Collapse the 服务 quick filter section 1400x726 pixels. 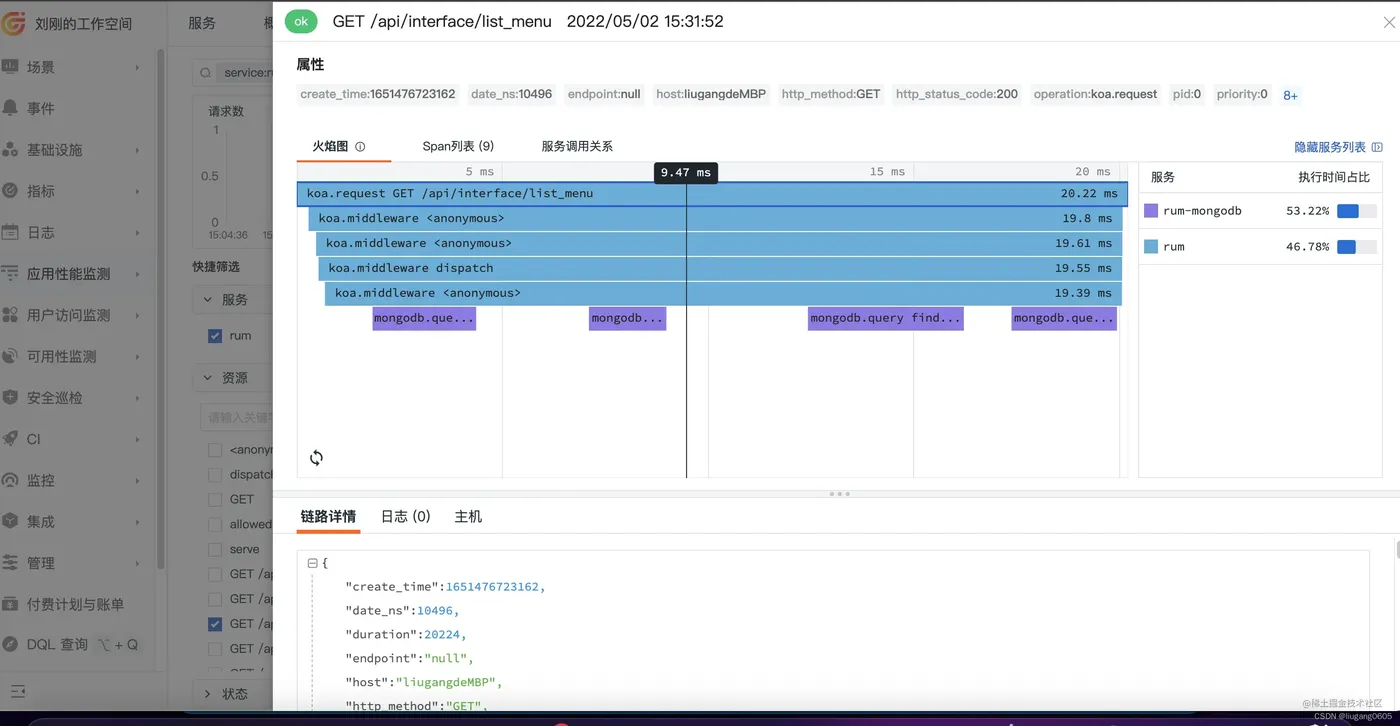(207, 299)
